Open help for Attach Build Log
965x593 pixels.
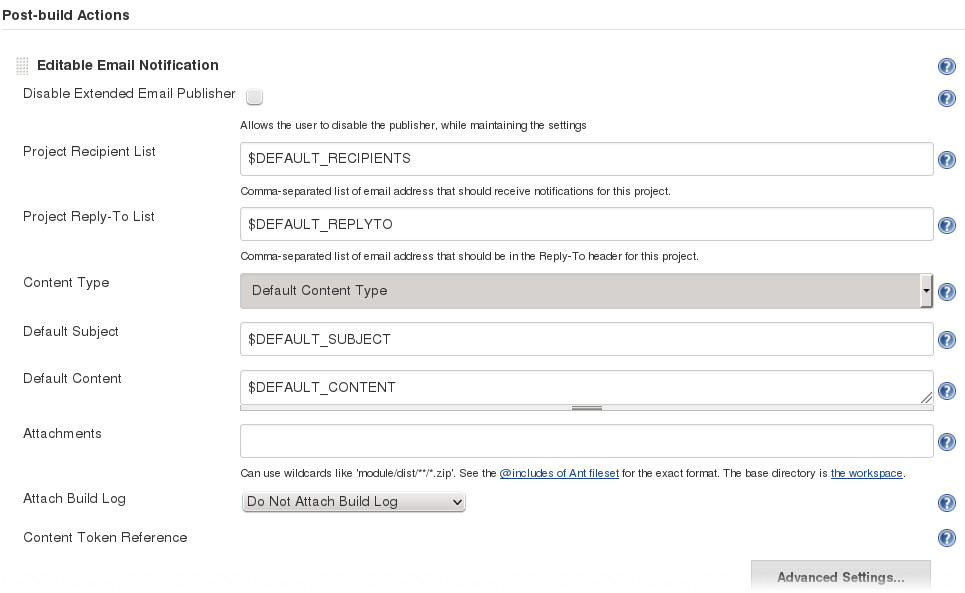[946, 504]
